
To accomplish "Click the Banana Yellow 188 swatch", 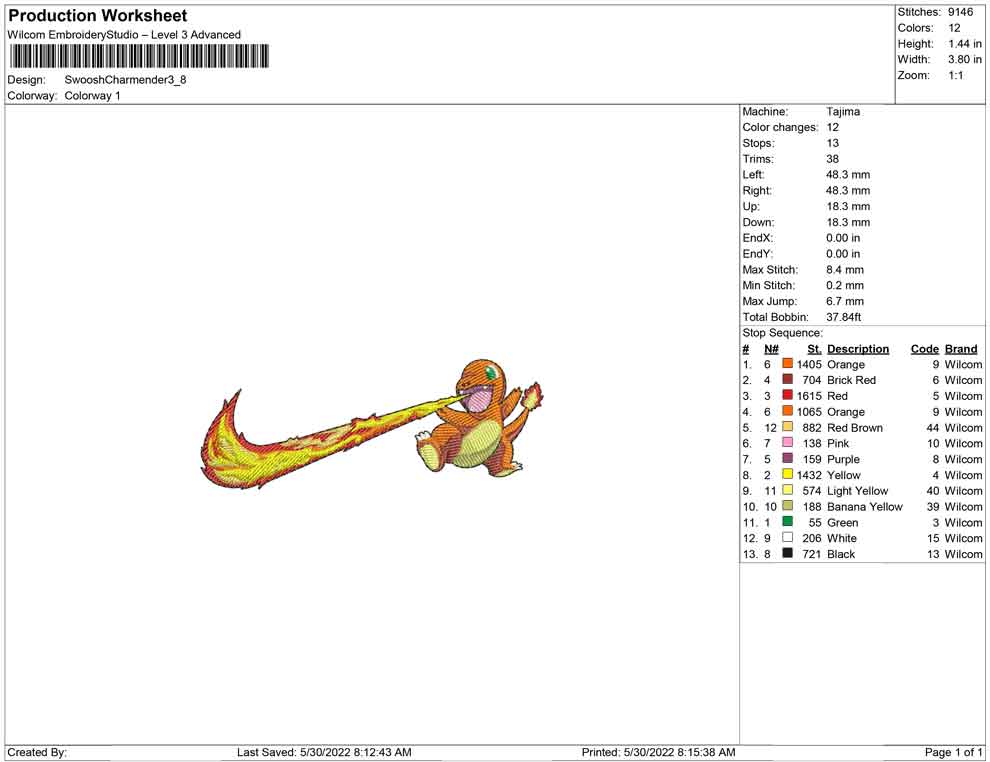I will (x=787, y=506).
